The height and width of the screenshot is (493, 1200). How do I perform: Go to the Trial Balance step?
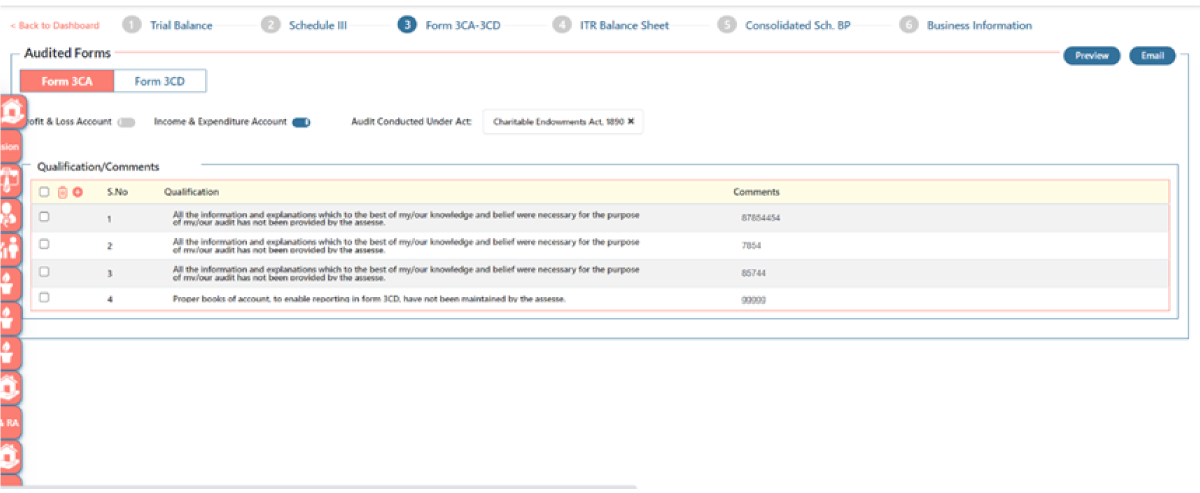click(x=181, y=25)
